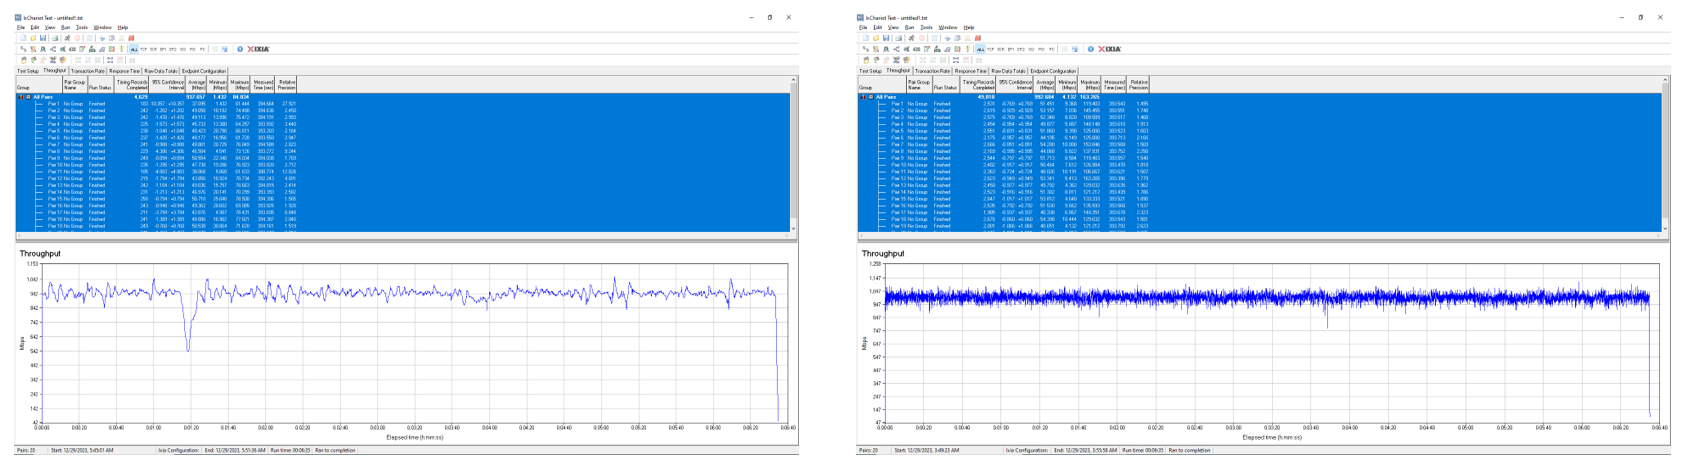Click the IXIA logo in right window
The image size is (1688, 476).
[x=1110, y=49]
